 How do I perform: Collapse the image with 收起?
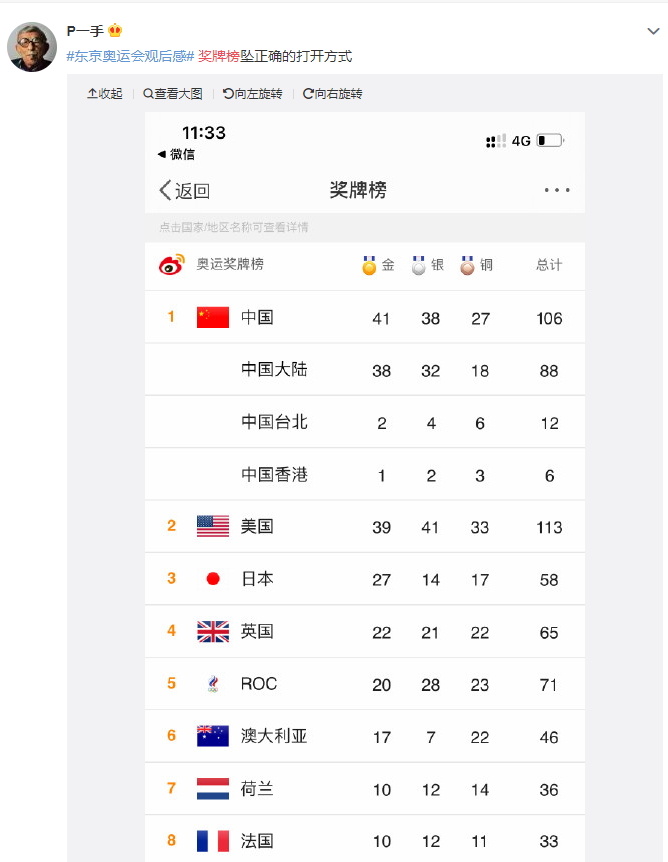click(x=105, y=94)
